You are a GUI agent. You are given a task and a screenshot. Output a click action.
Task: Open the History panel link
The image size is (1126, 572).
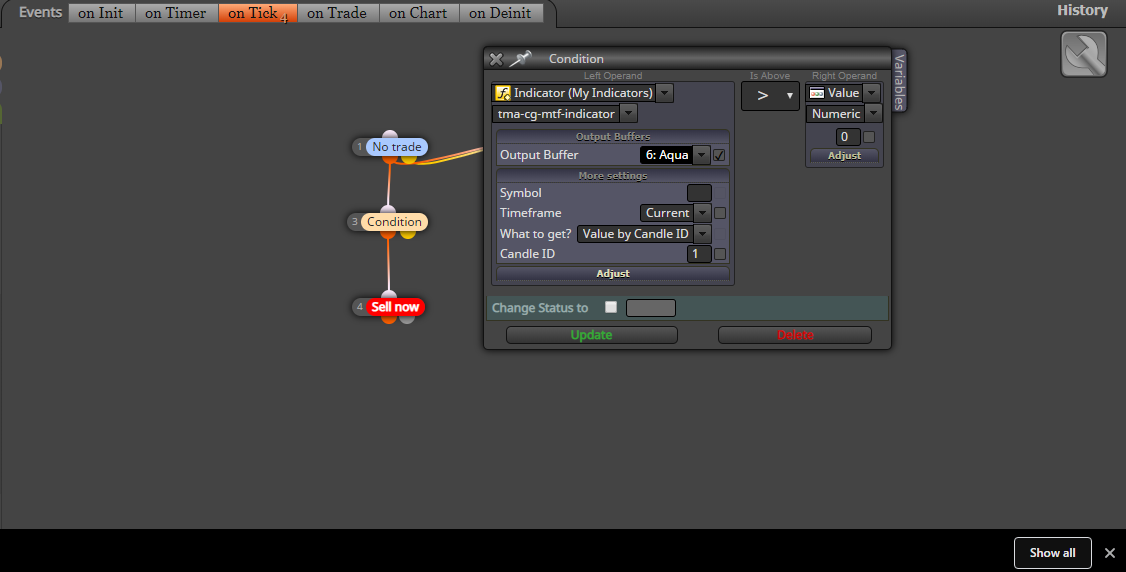click(x=1082, y=10)
